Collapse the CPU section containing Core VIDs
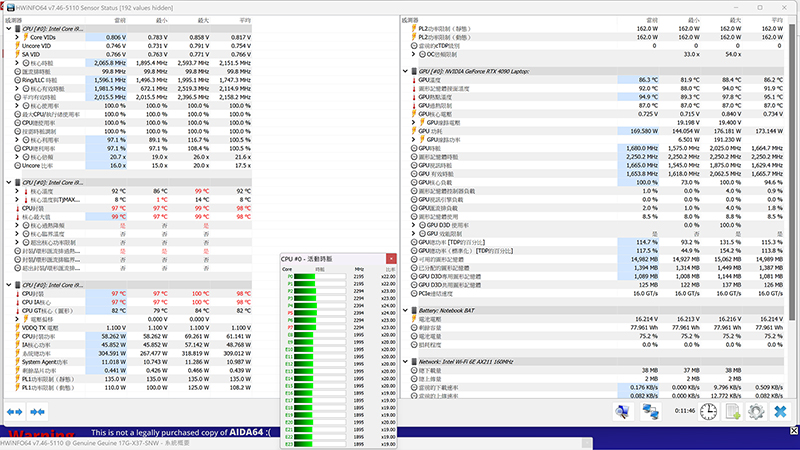This screenshot has height=450, width=800. 9,29
